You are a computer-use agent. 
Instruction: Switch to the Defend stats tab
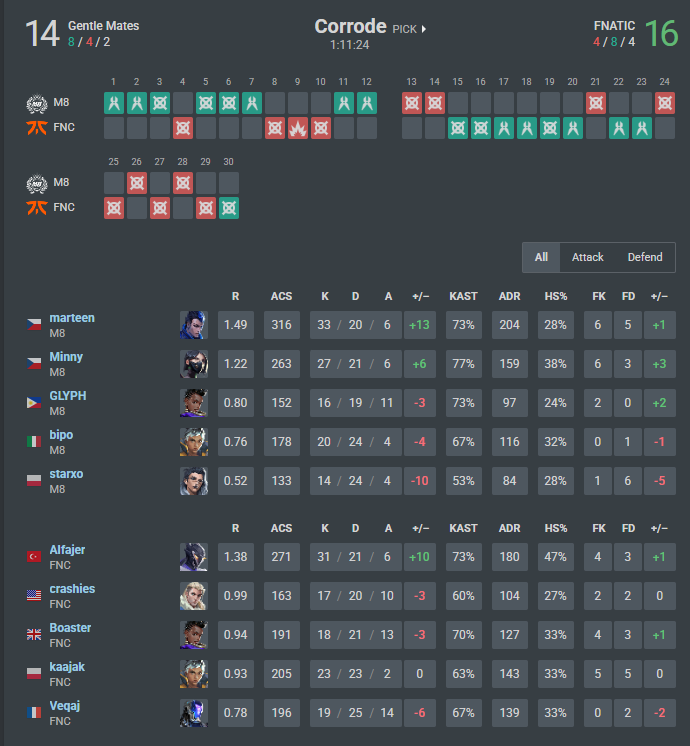tap(645, 257)
